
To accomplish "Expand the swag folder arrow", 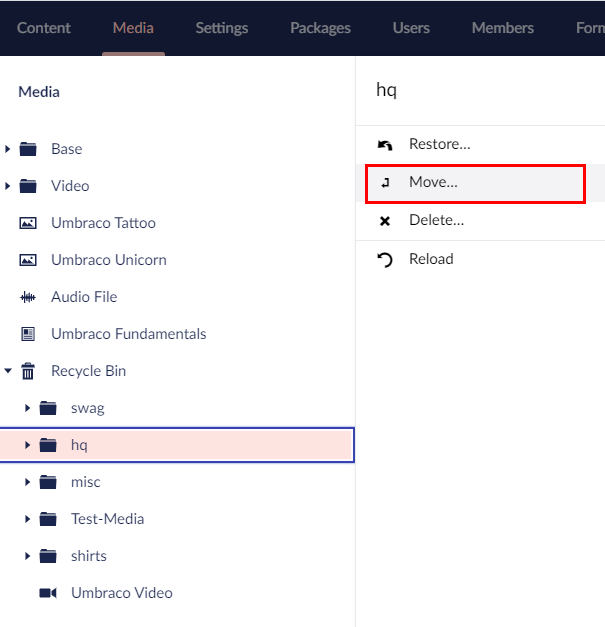I will pyautogui.click(x=28, y=408).
